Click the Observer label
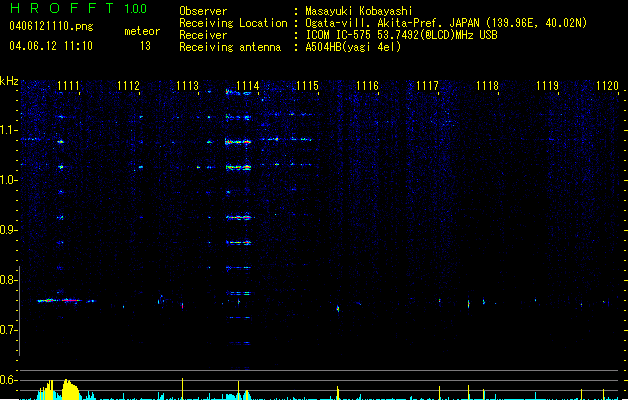 tap(203, 11)
